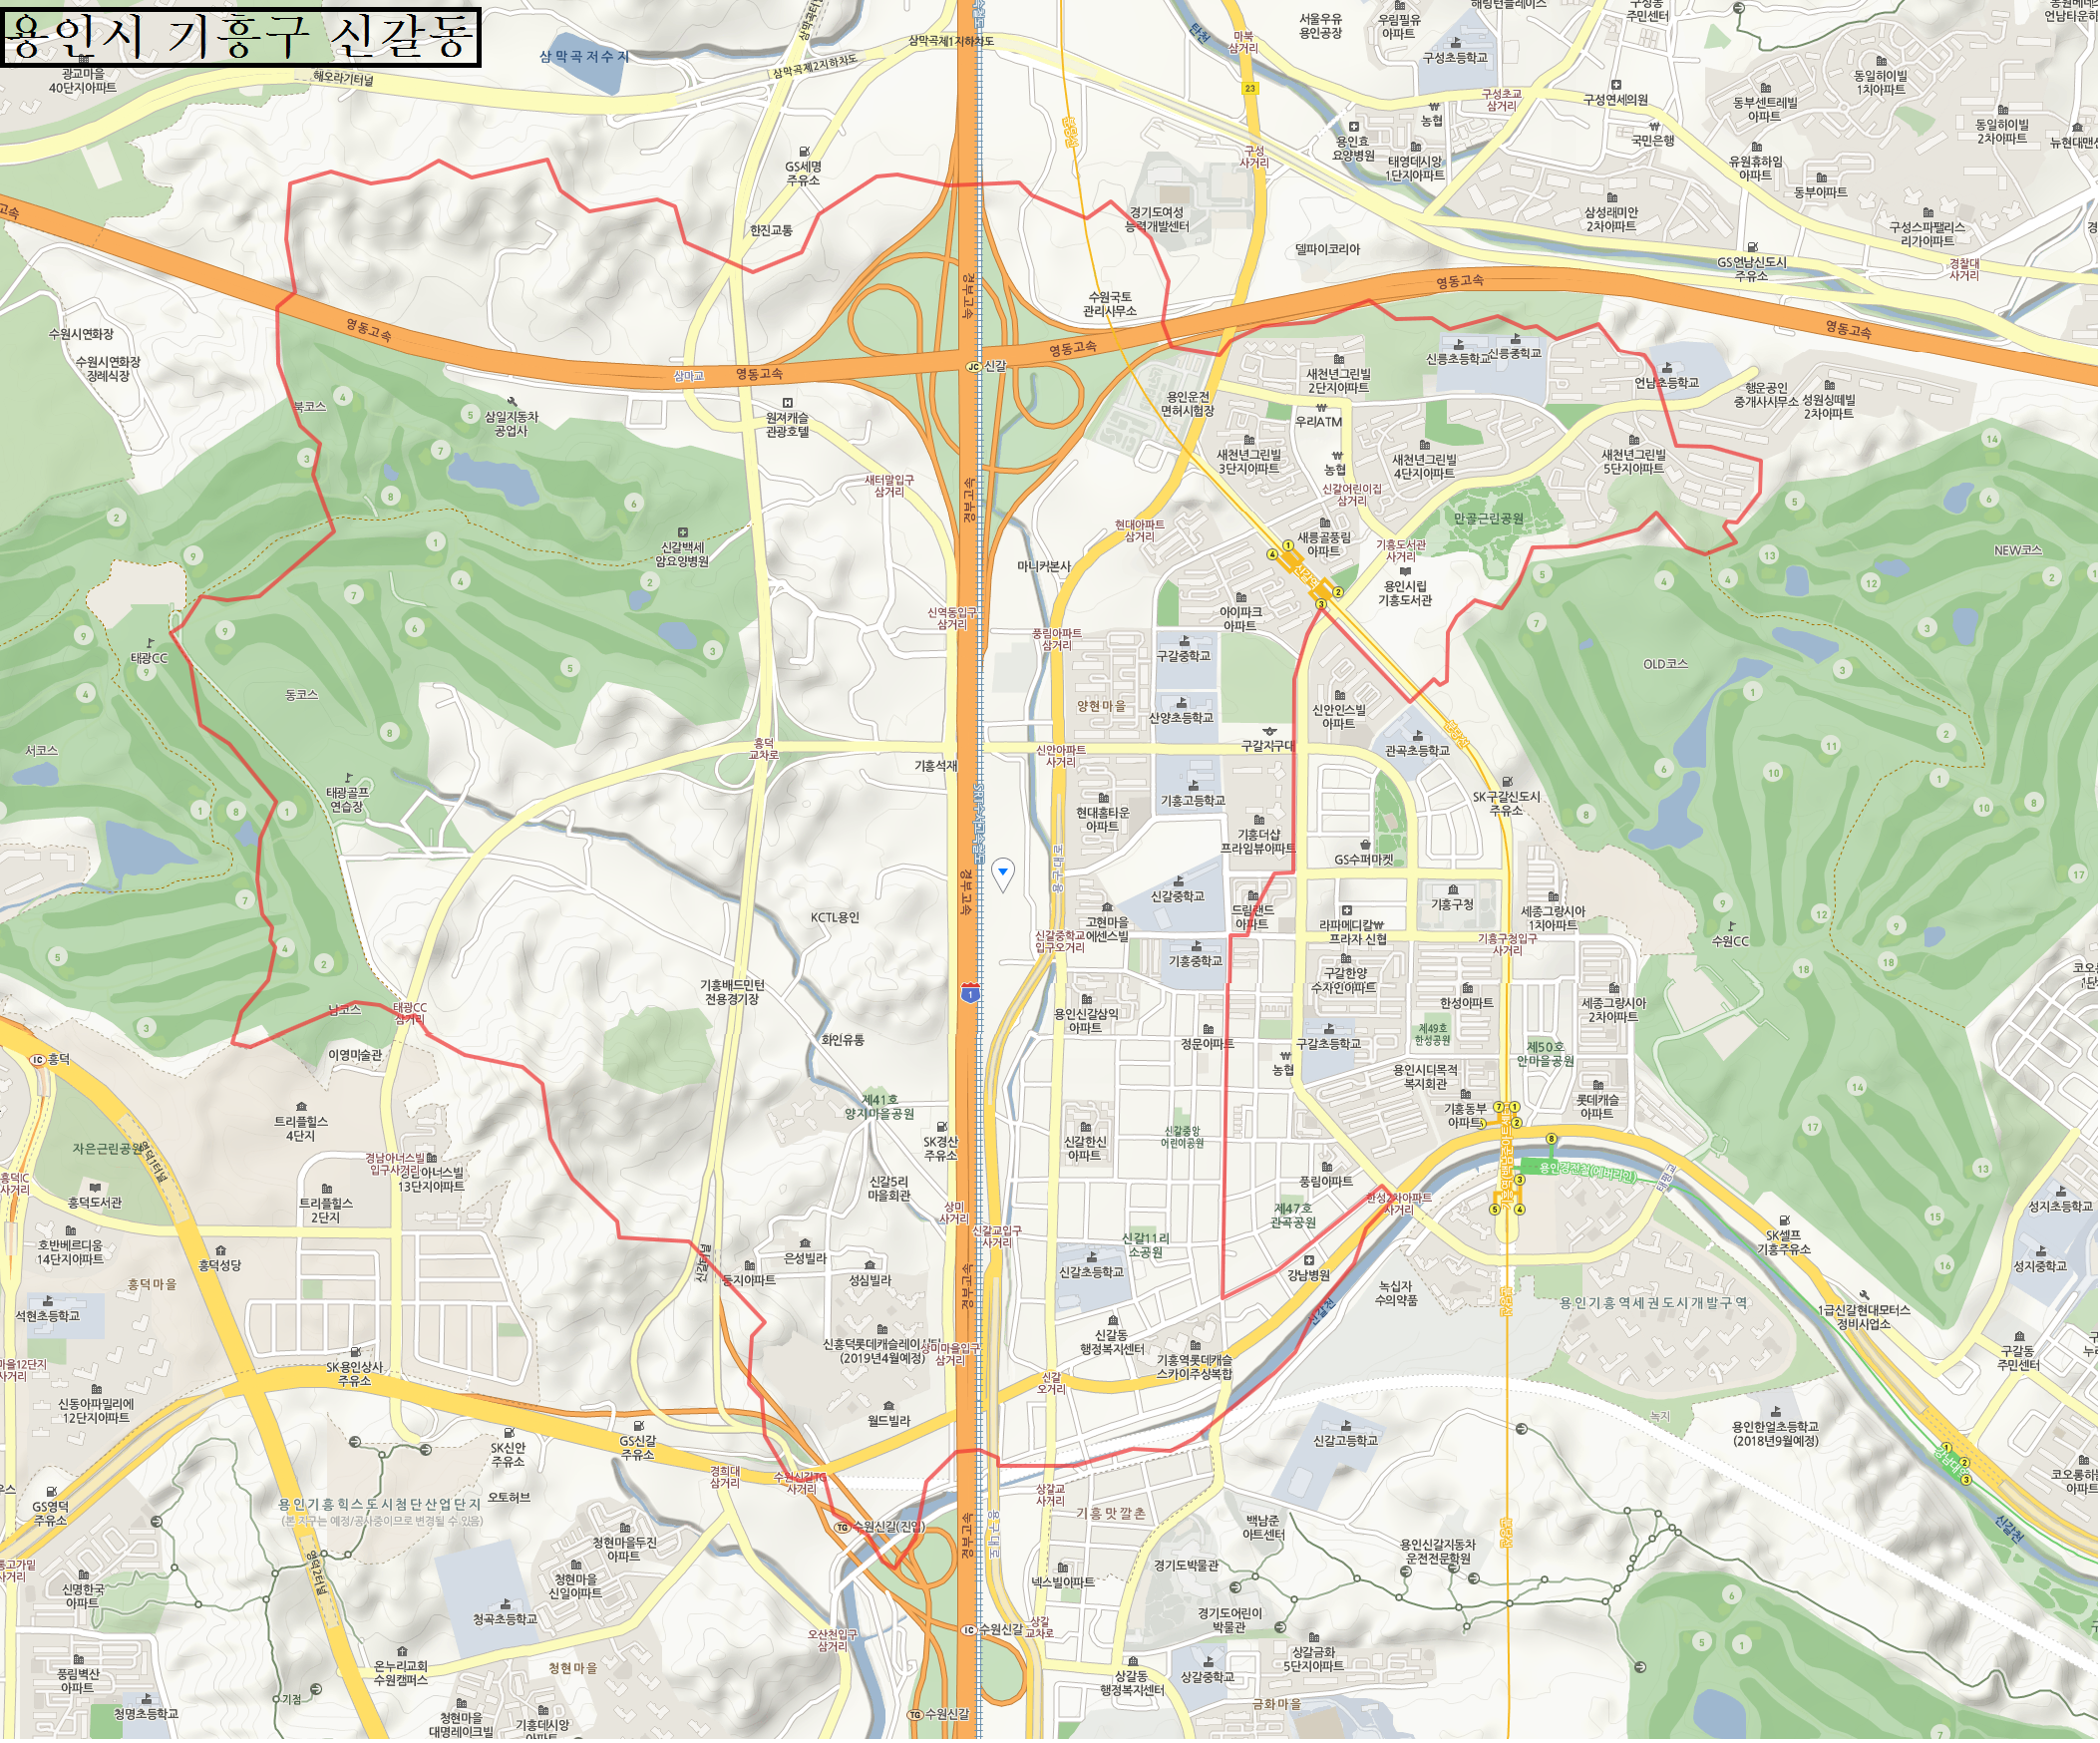Open the 기흥구청 district office label
This screenshot has height=1743, width=2100.
tap(1453, 906)
